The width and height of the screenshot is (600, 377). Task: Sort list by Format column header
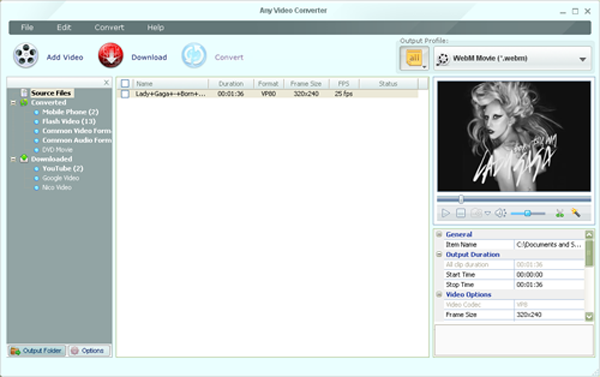[268, 83]
